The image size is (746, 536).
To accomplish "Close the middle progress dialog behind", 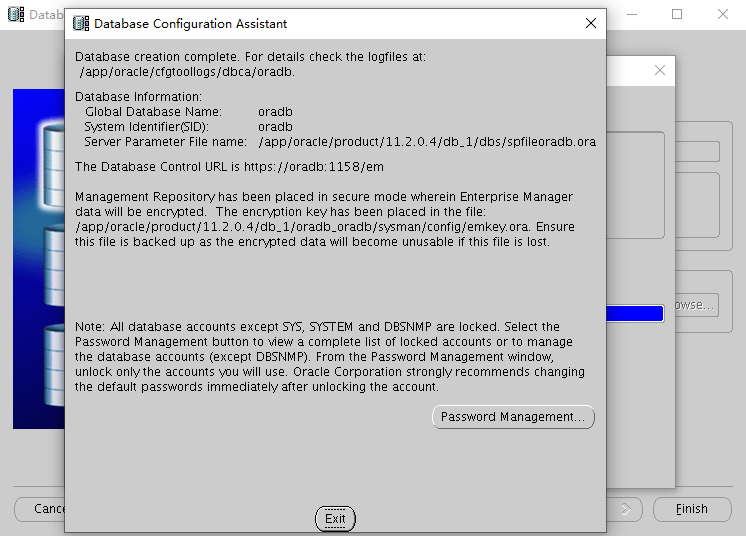I will tap(659, 70).
